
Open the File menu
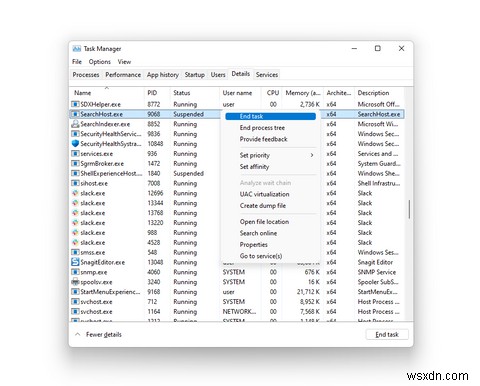(x=77, y=62)
